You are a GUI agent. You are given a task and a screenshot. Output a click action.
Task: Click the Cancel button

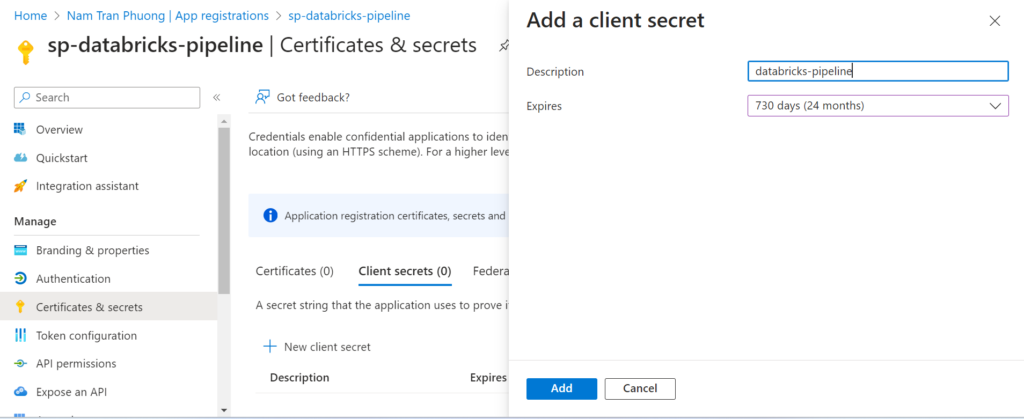tap(641, 388)
